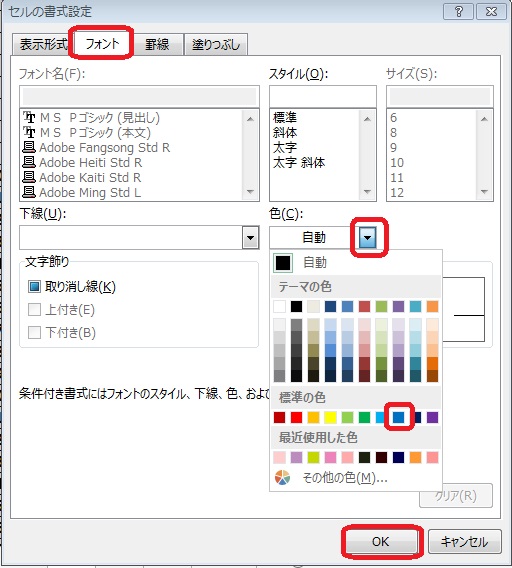Select the black 自動 color square
The height and width of the screenshot is (568, 512).
point(283,262)
